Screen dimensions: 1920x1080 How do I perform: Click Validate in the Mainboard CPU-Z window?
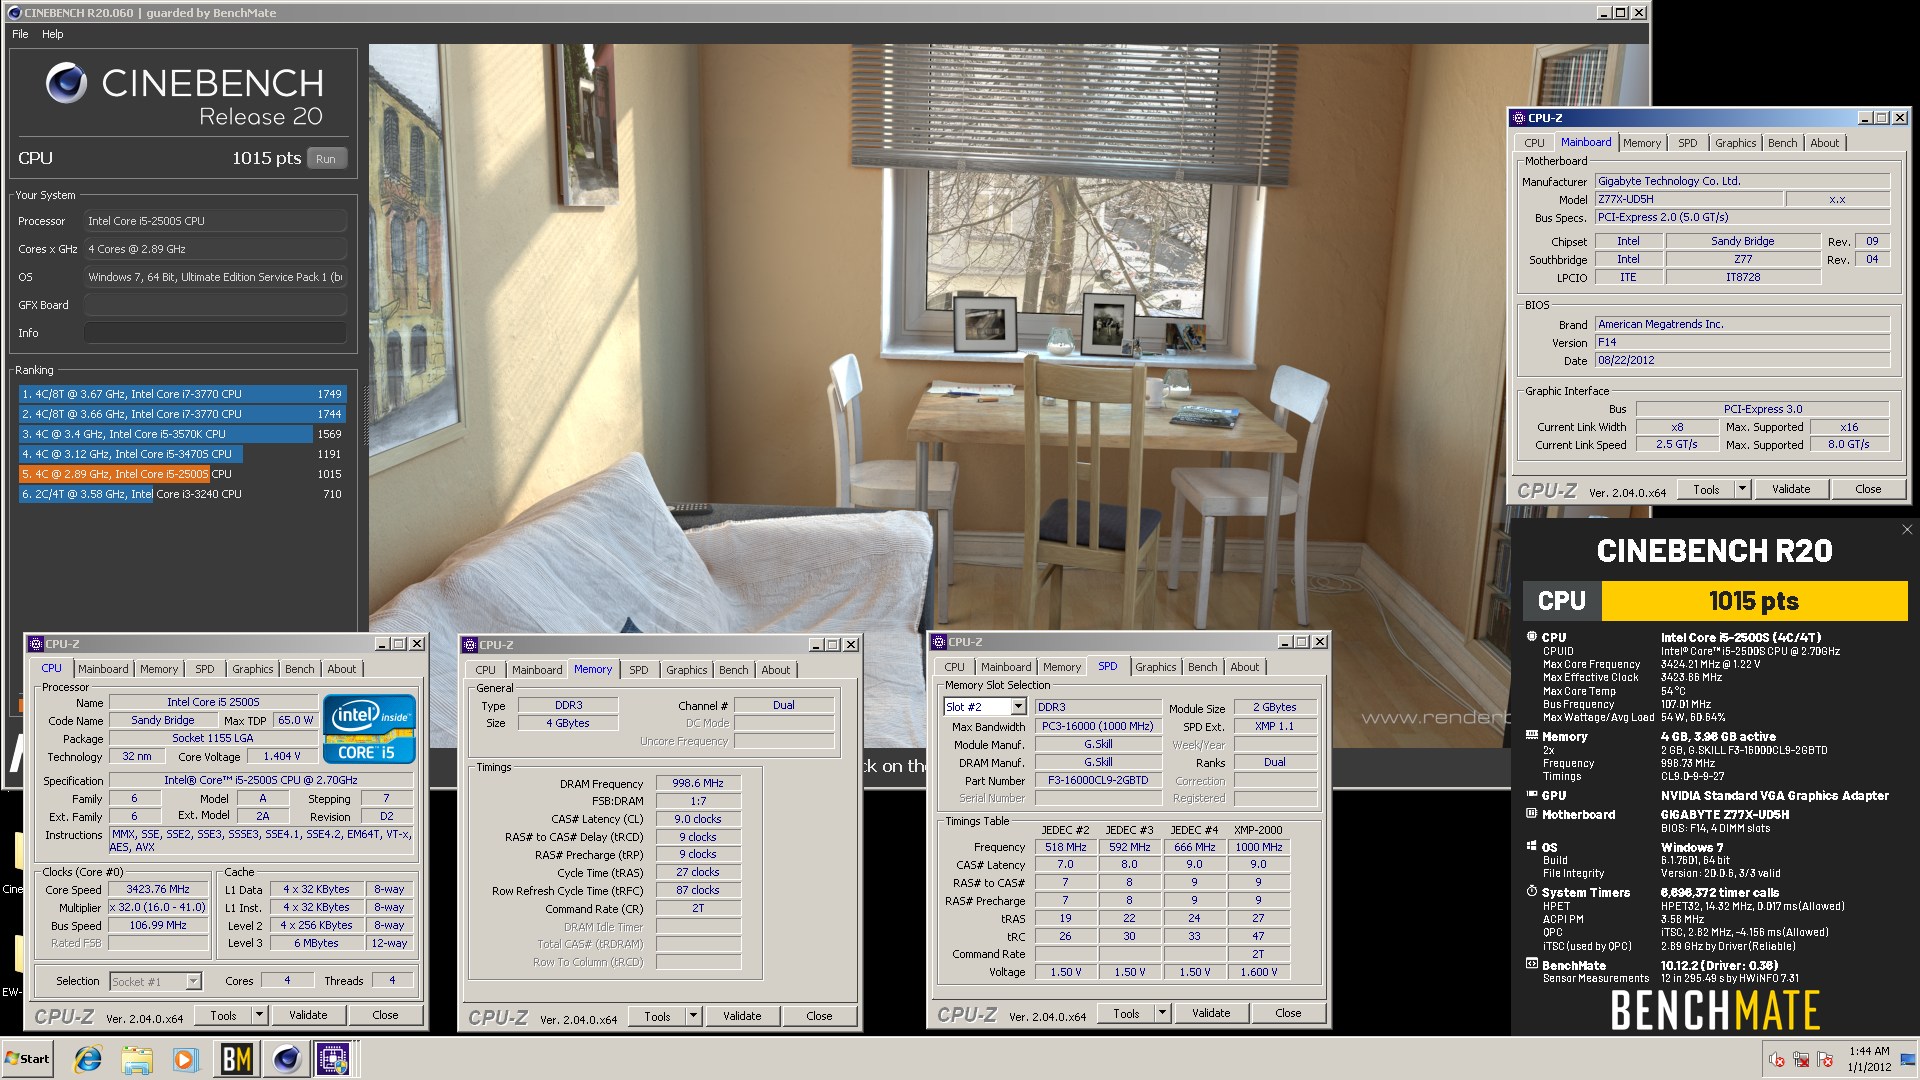point(1791,489)
